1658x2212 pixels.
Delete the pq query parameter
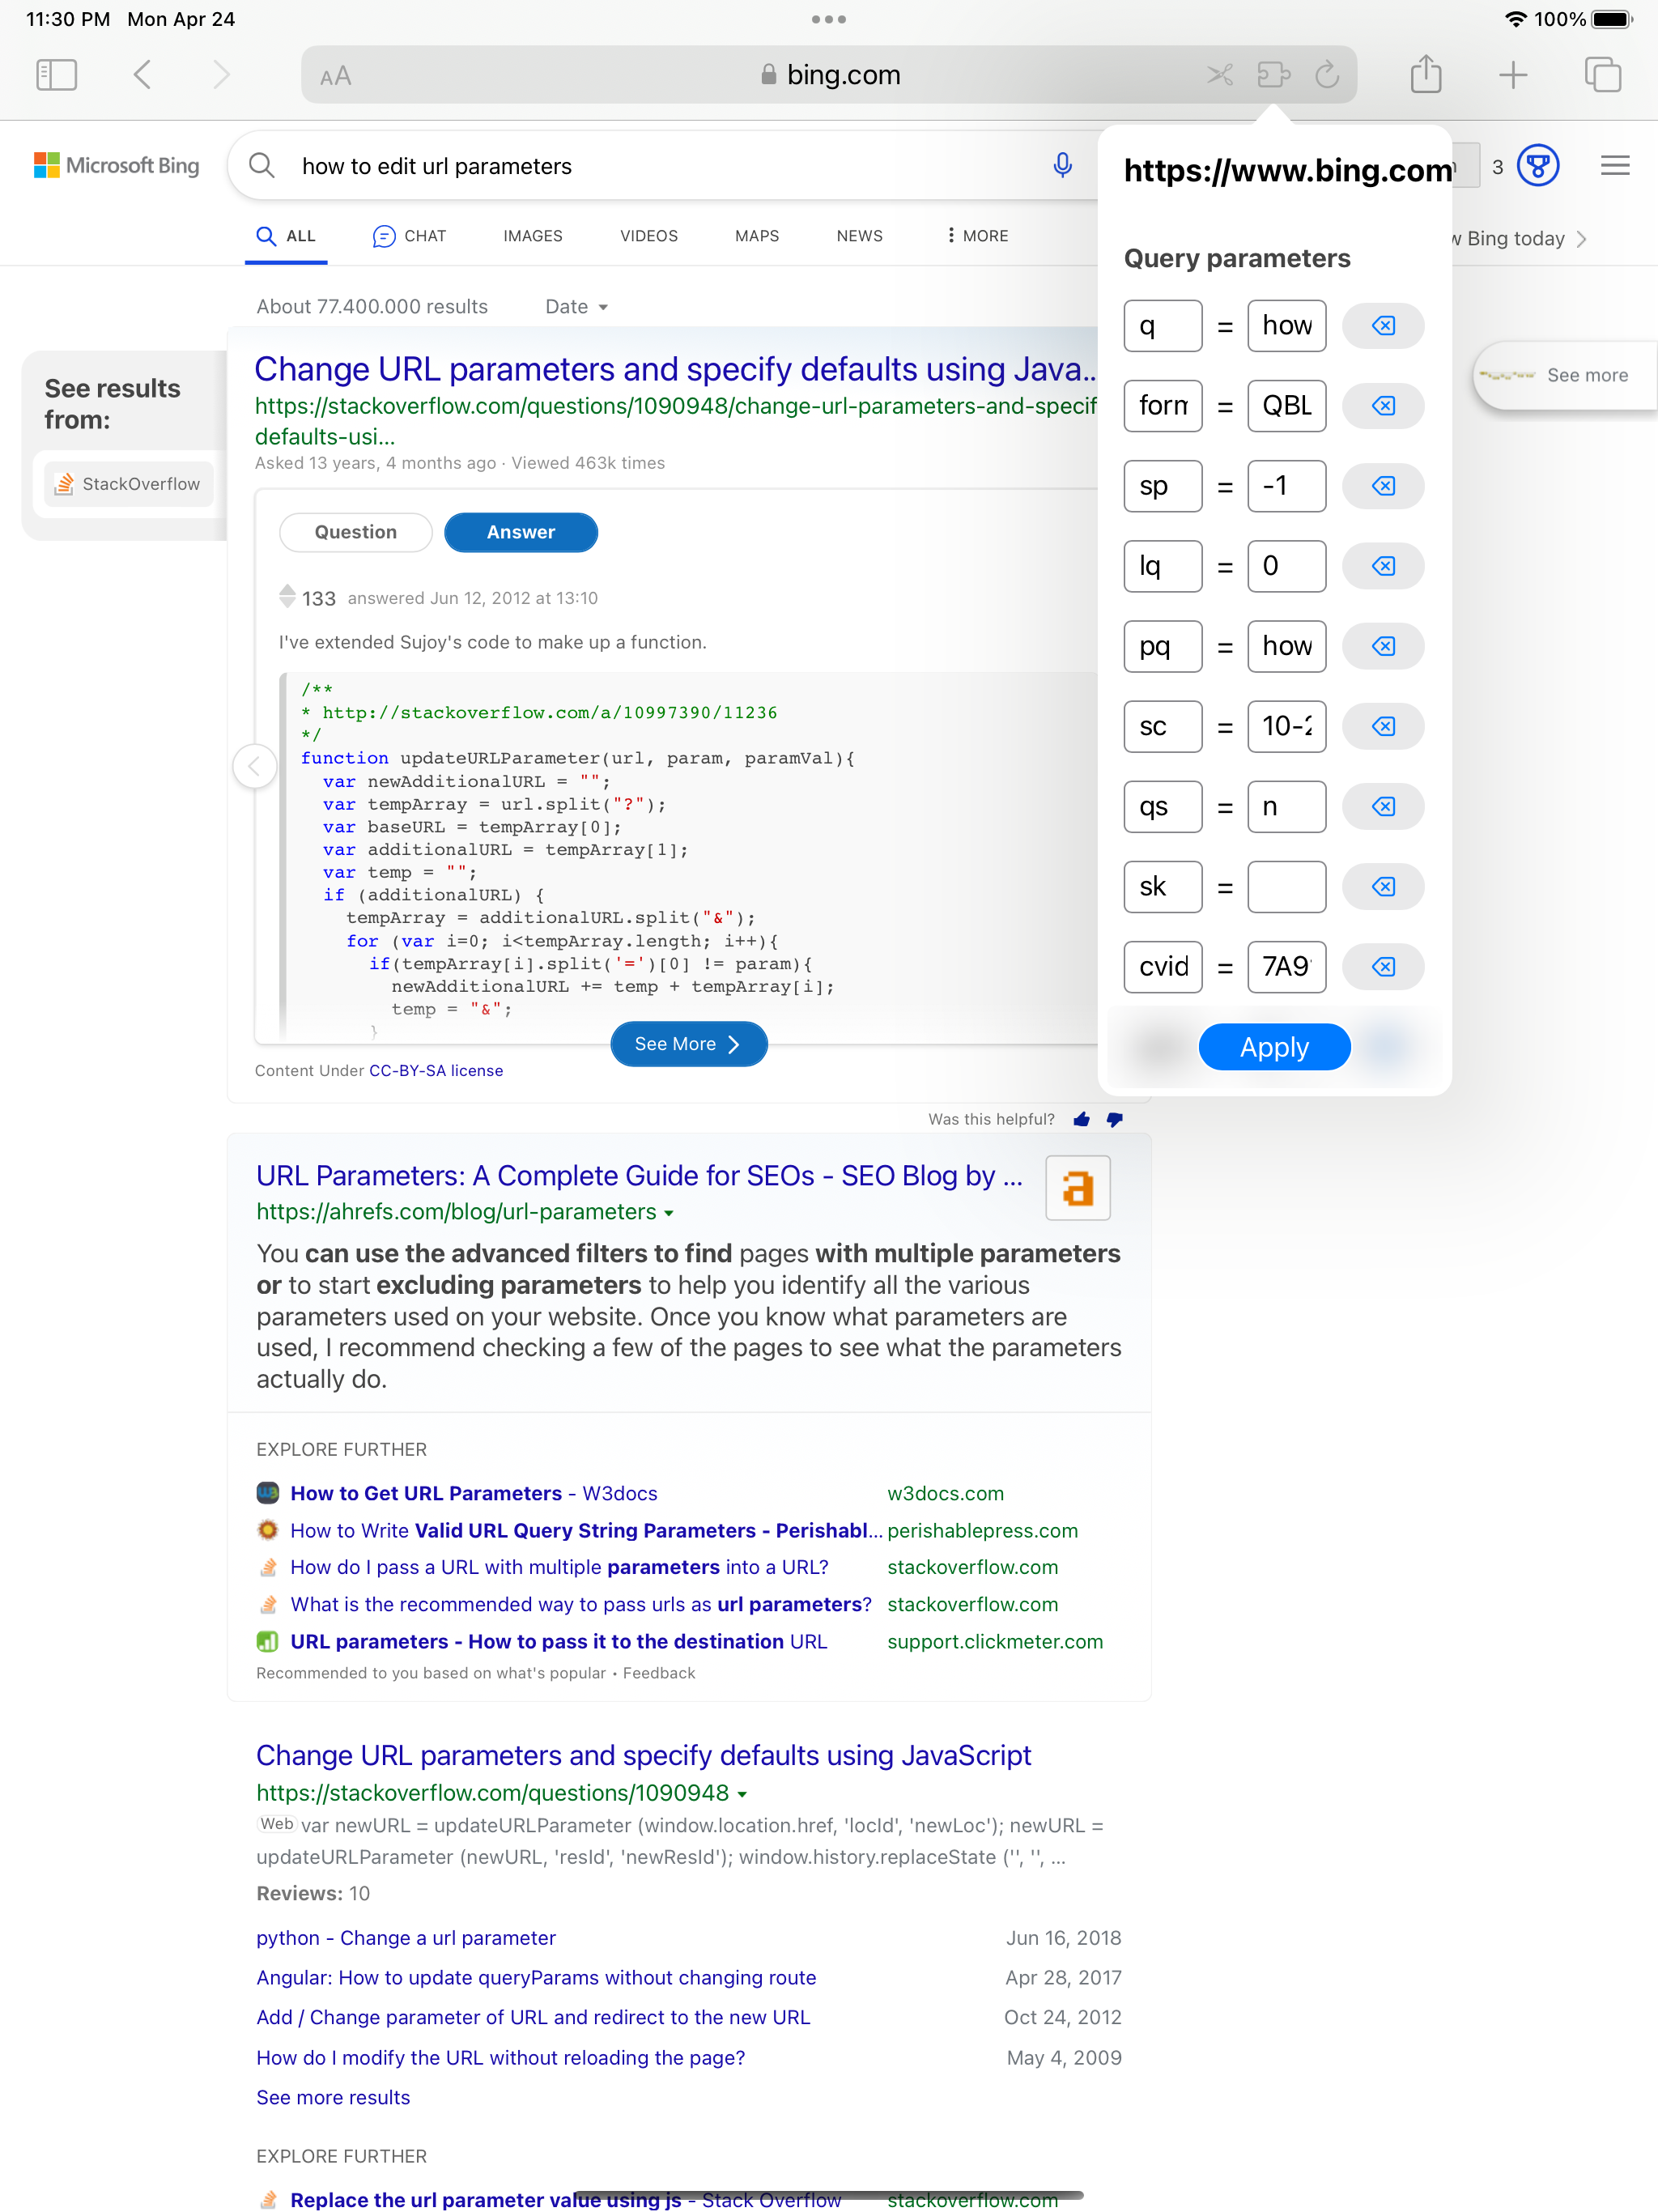(x=1383, y=646)
